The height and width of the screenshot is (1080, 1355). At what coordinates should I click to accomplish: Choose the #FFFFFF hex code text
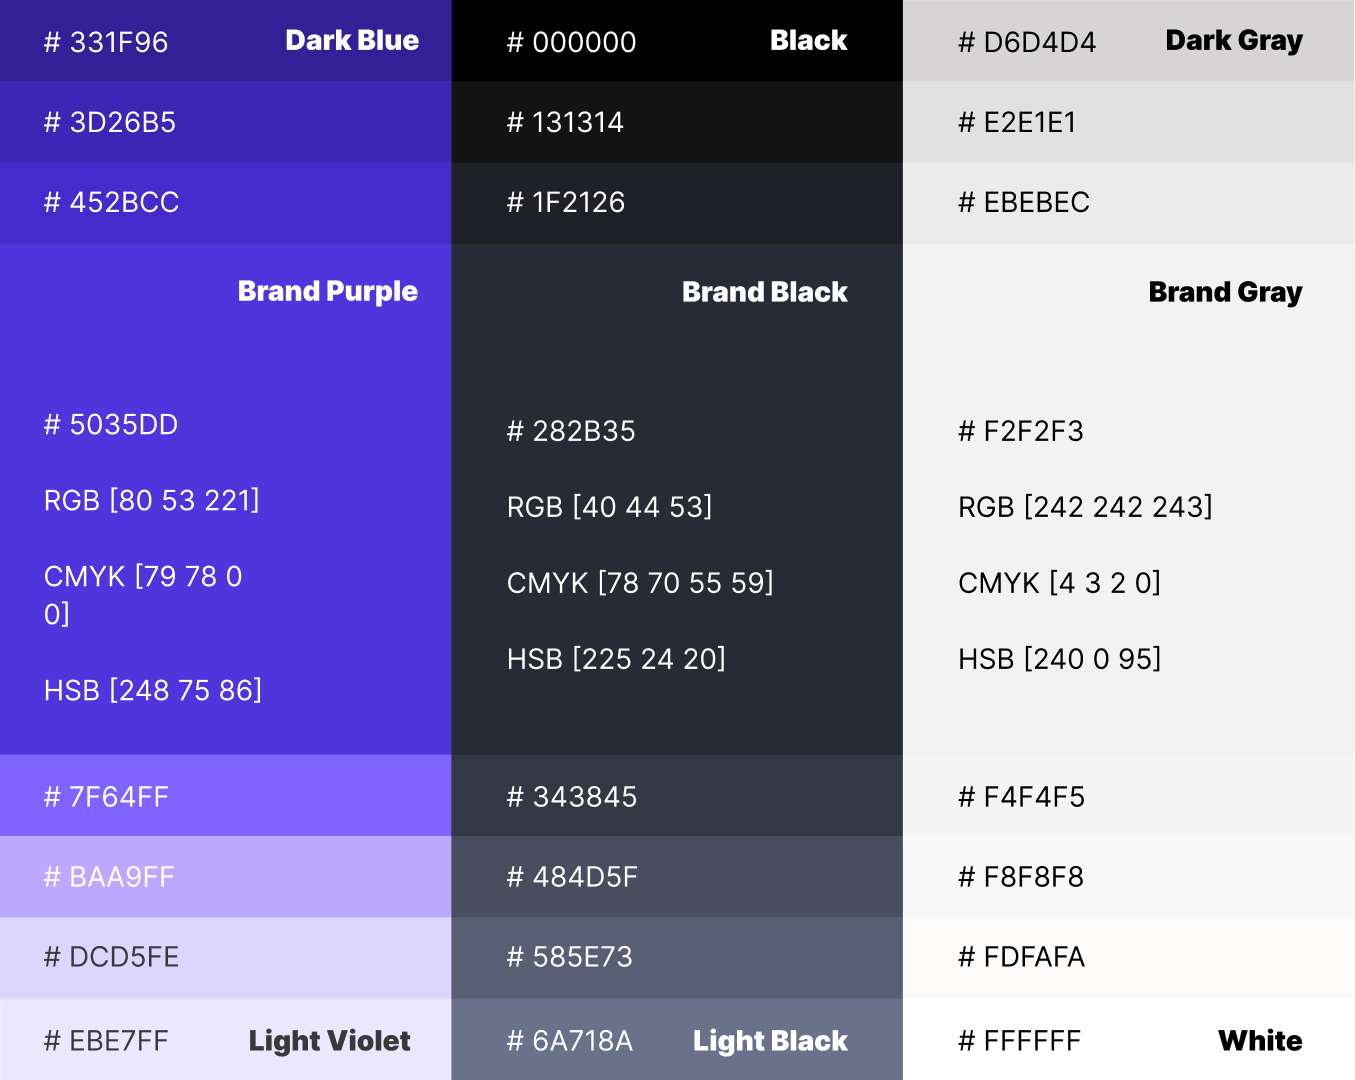pos(1019,1041)
